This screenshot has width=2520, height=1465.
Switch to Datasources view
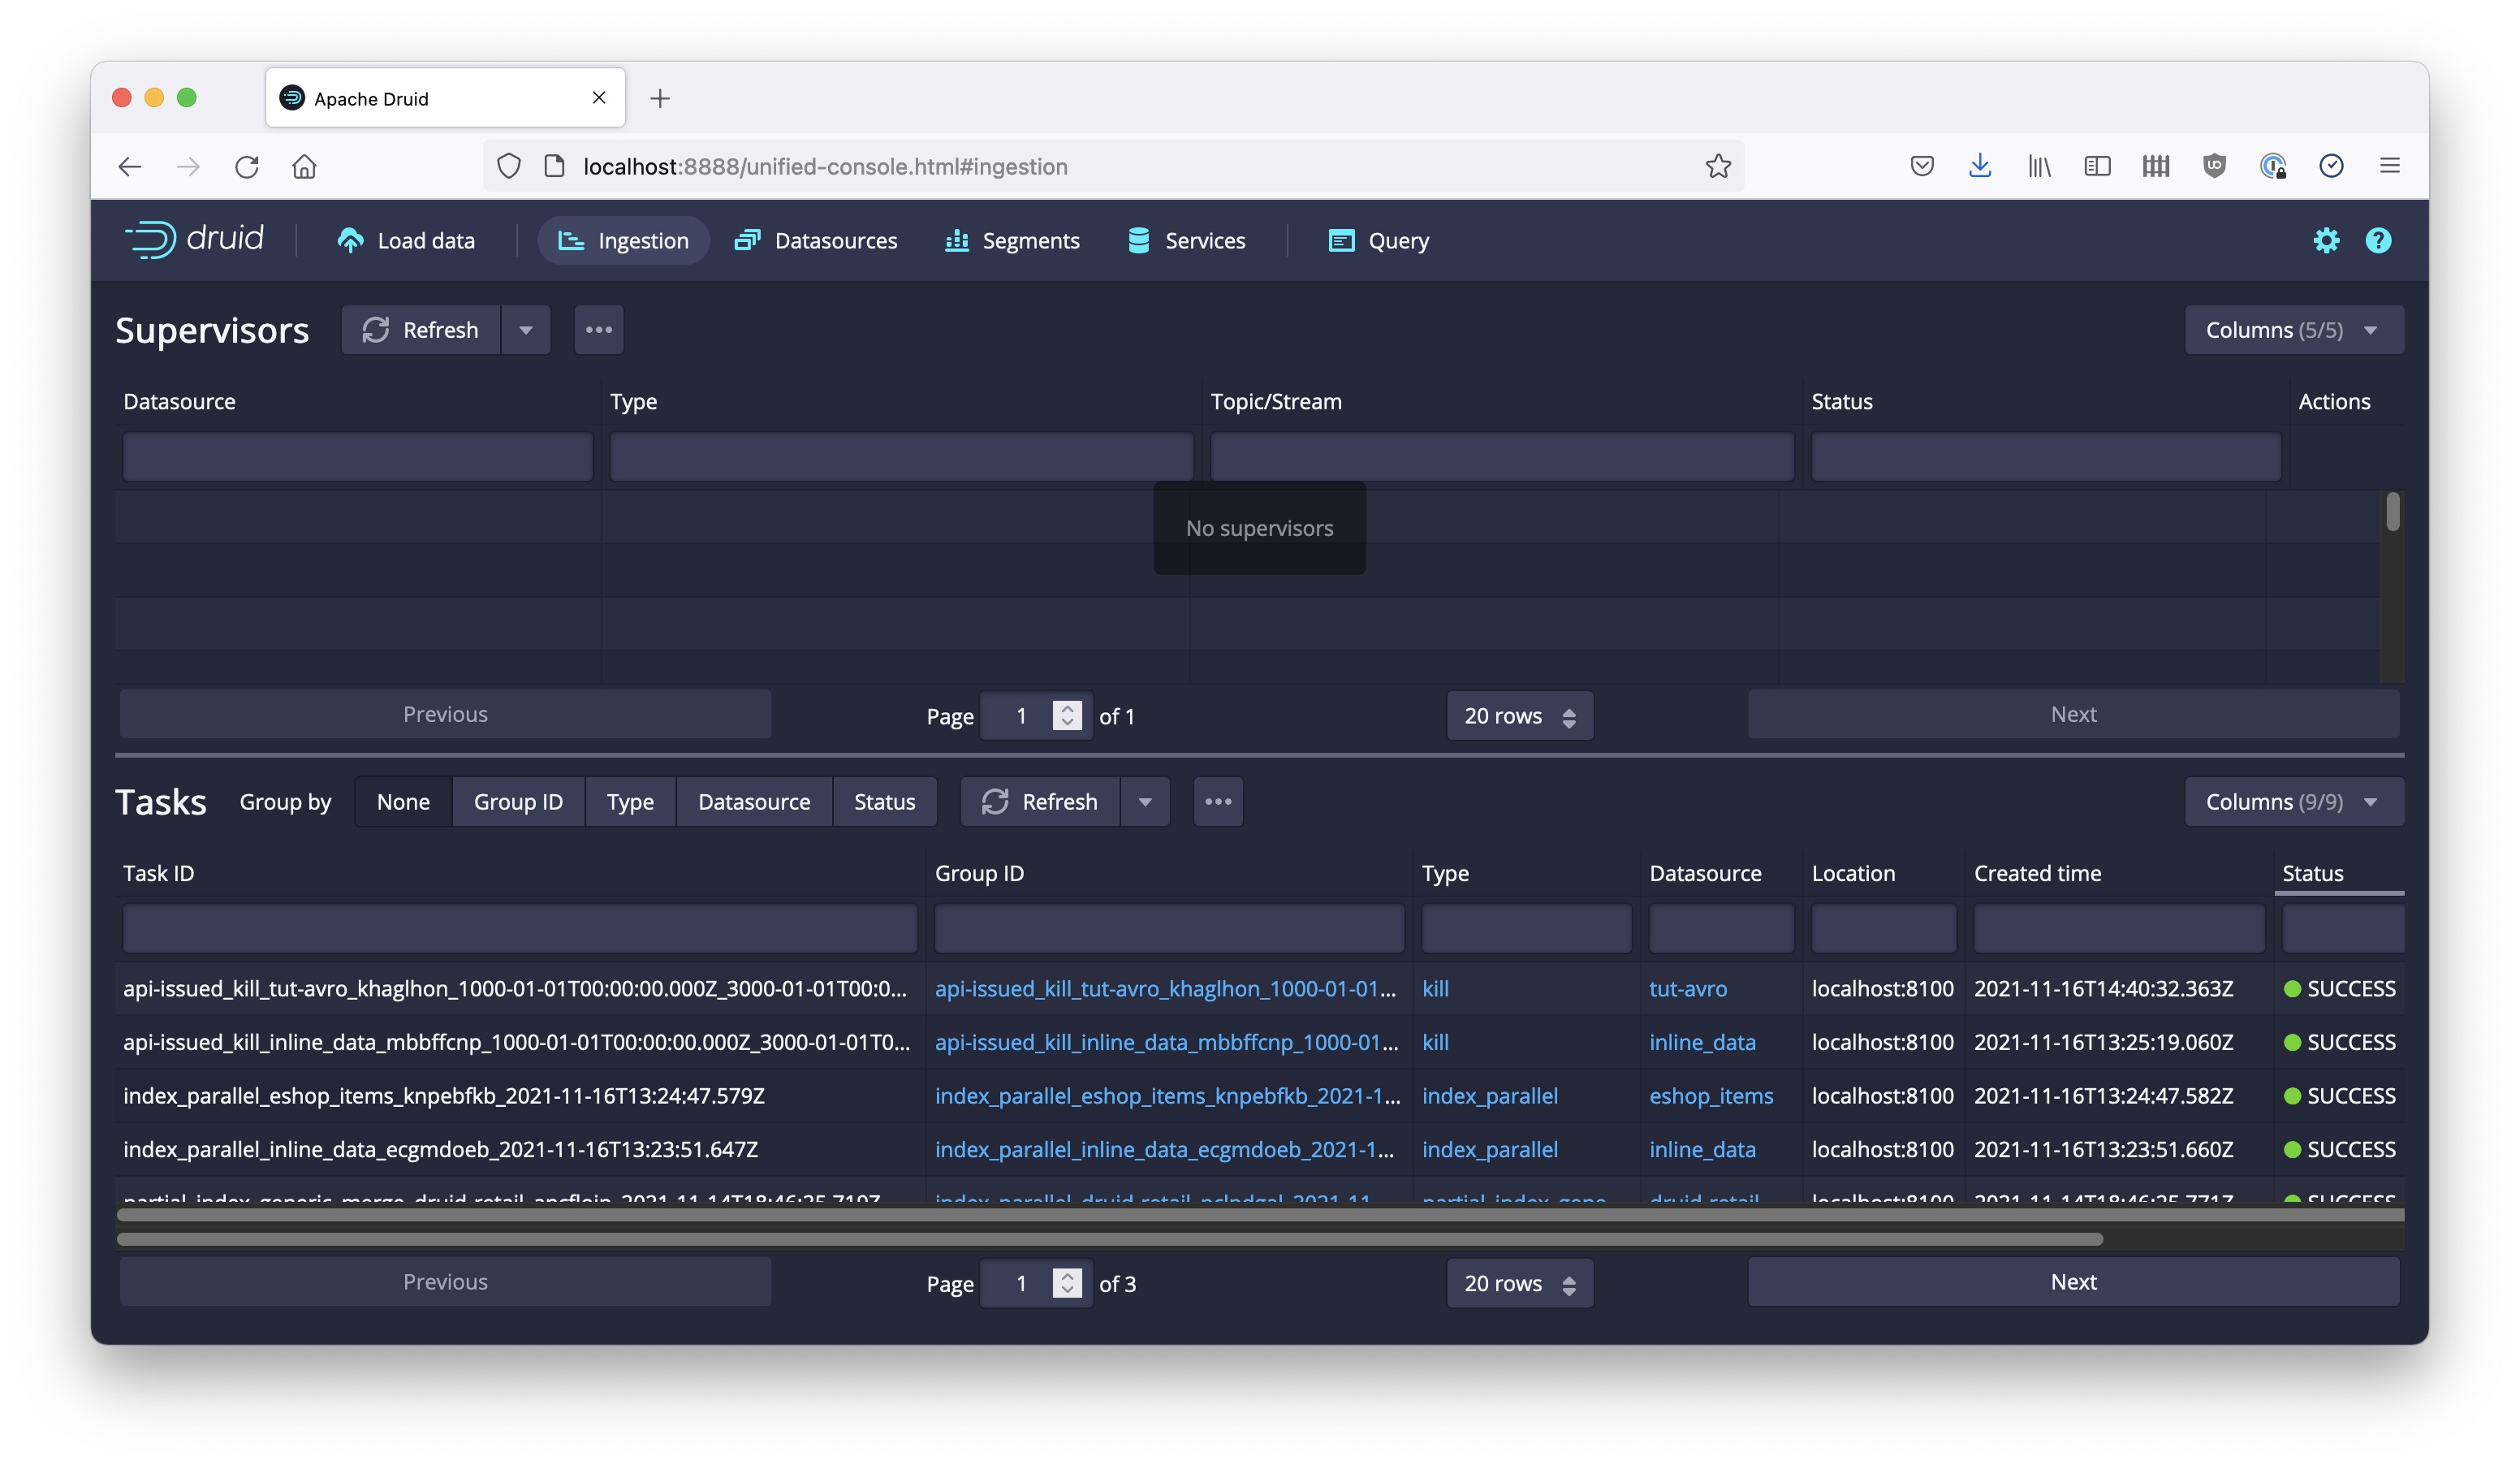pyautogui.click(x=815, y=241)
